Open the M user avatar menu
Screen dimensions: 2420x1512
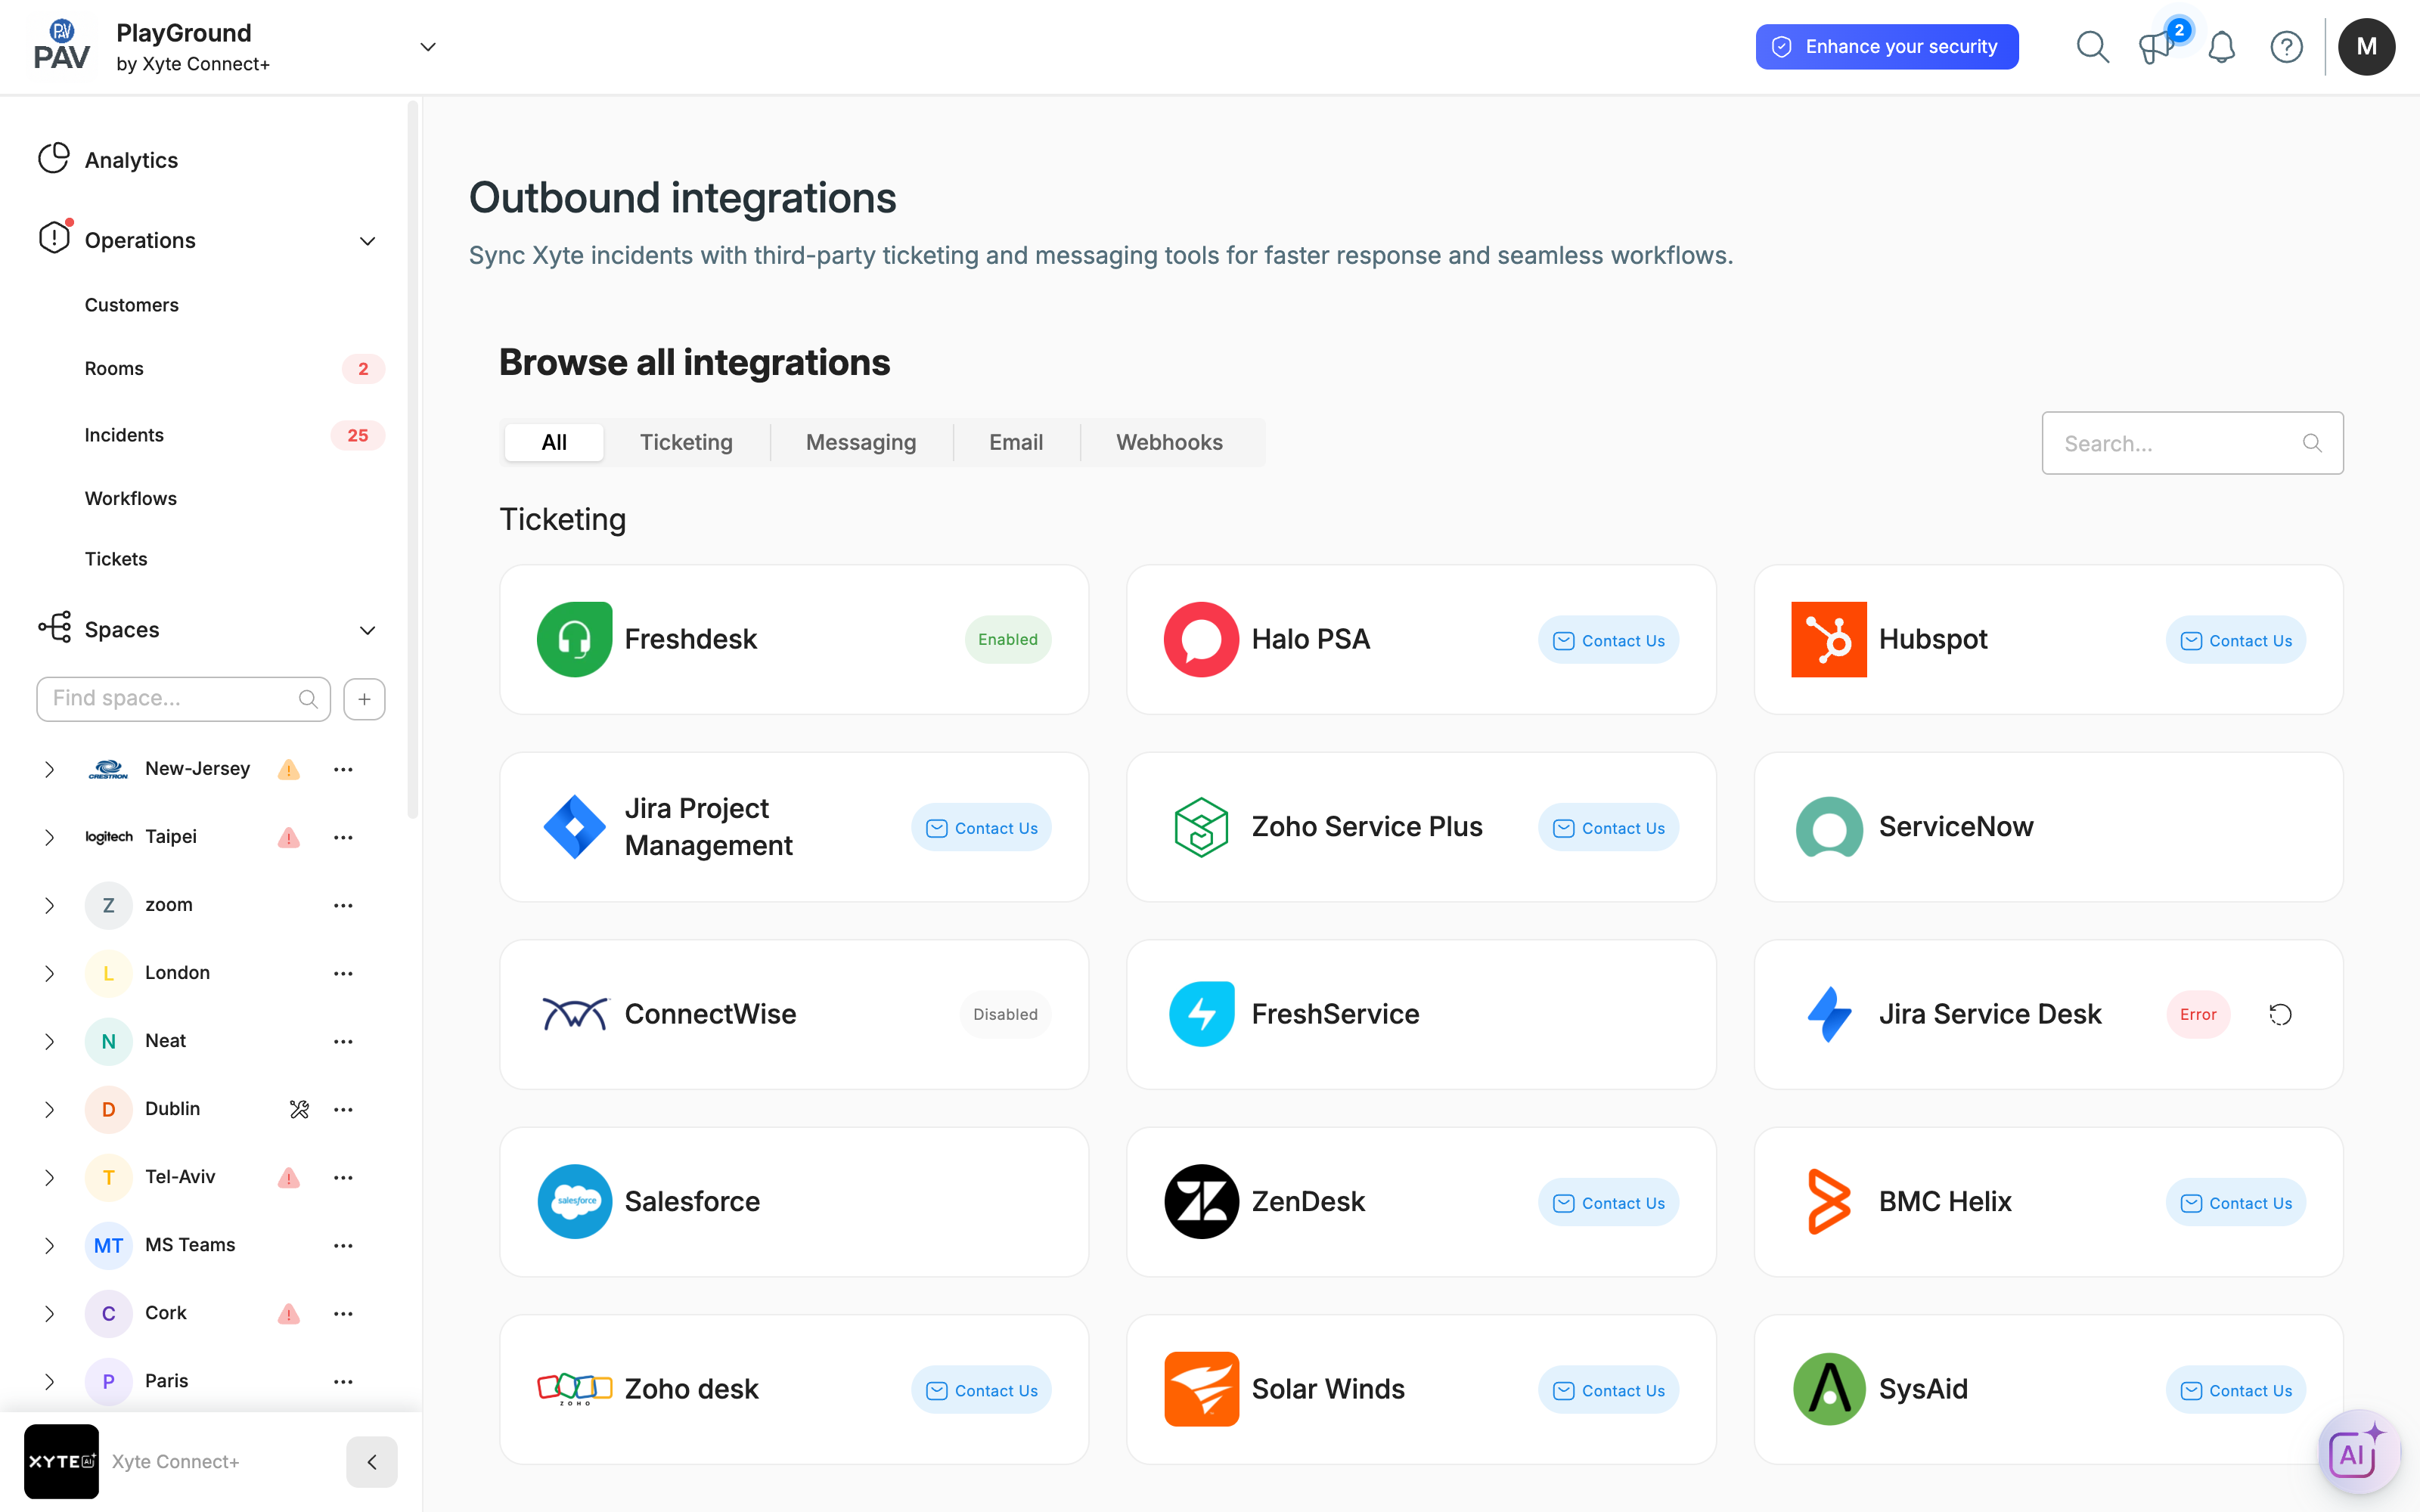coord(2365,47)
